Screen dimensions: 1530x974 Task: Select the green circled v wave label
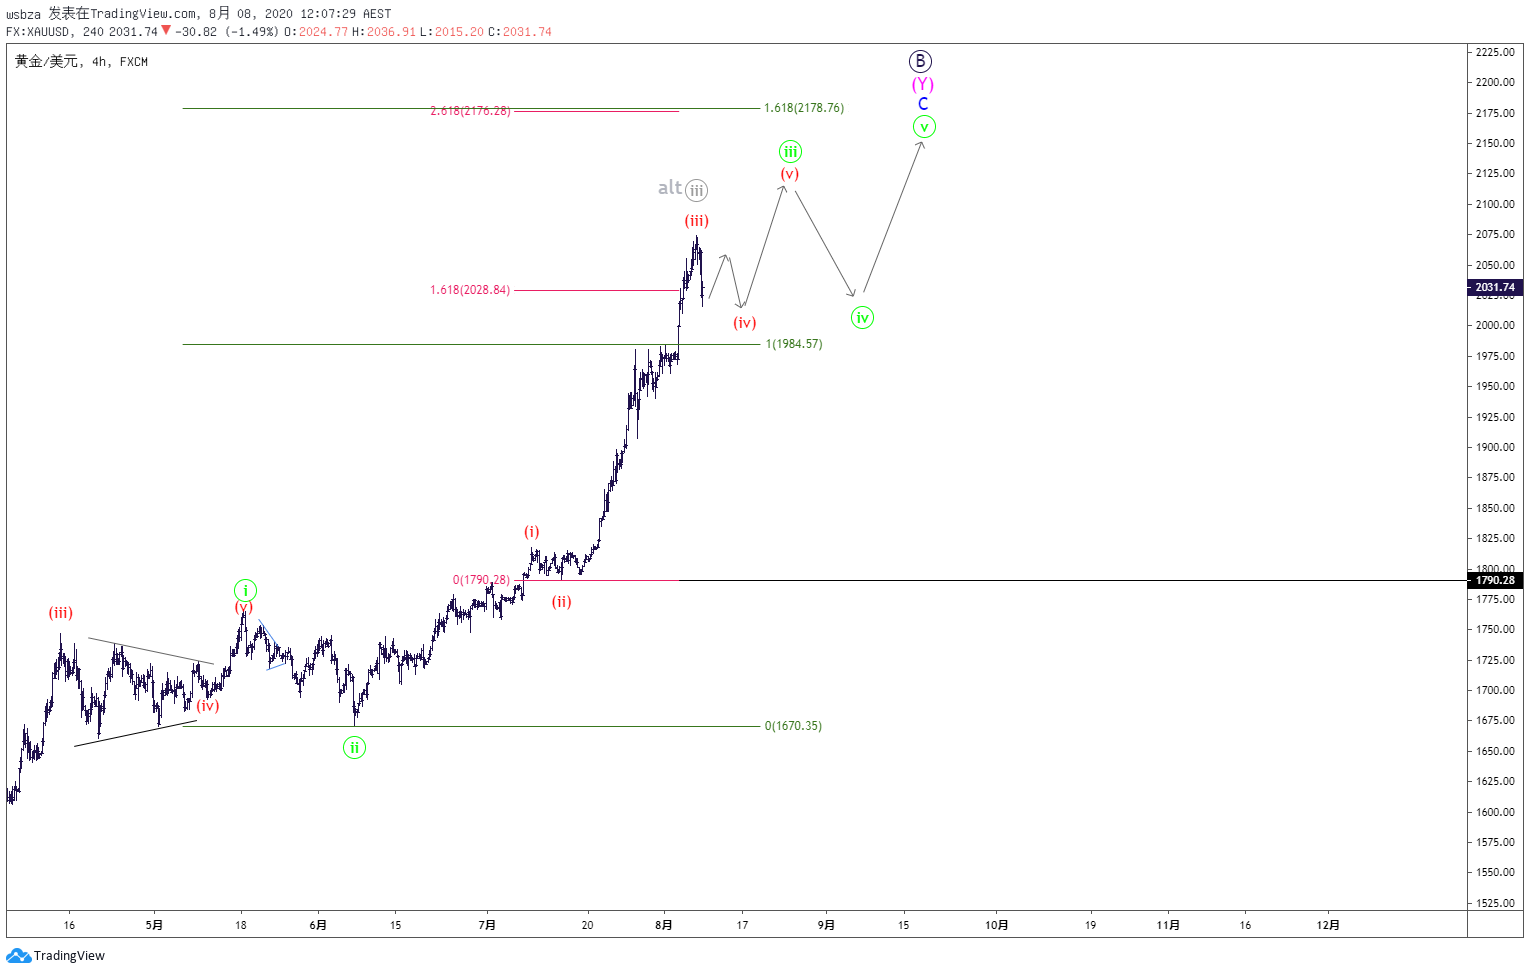click(924, 127)
